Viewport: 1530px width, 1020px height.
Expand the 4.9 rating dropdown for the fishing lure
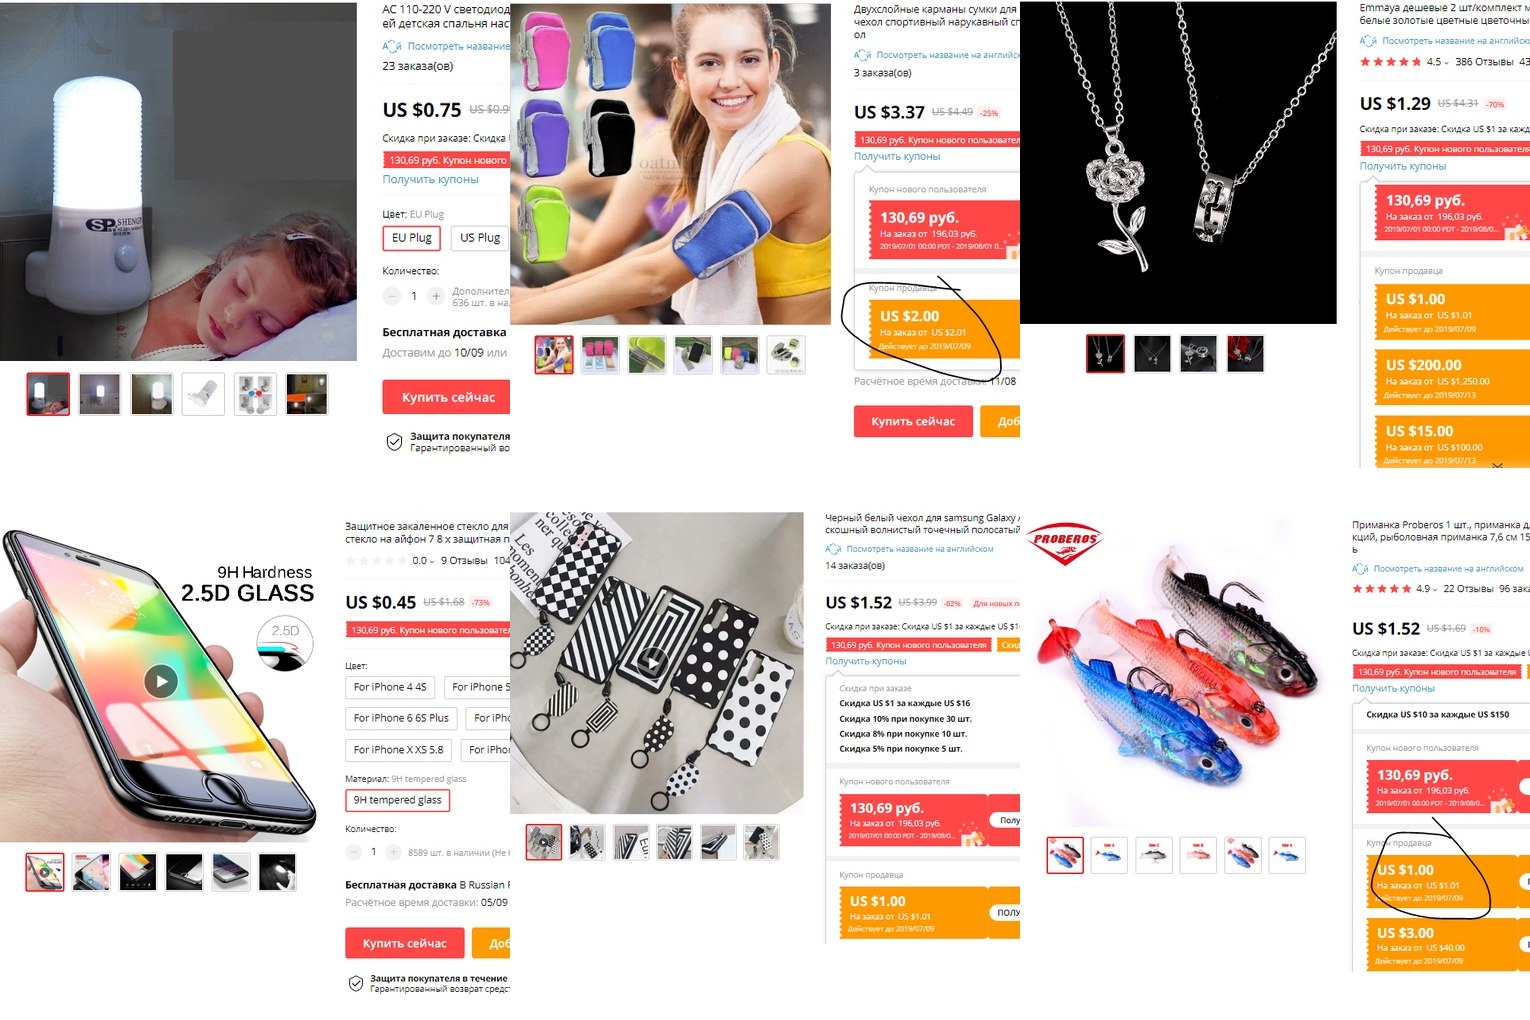(1427, 589)
